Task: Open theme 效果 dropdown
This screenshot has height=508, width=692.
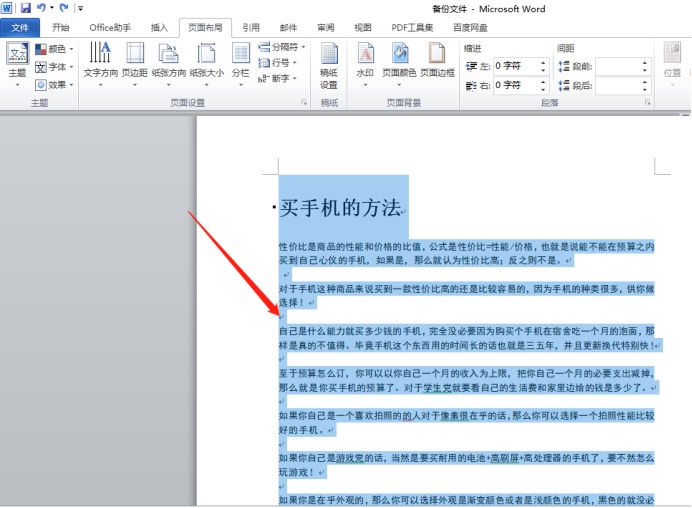Action: (54, 85)
